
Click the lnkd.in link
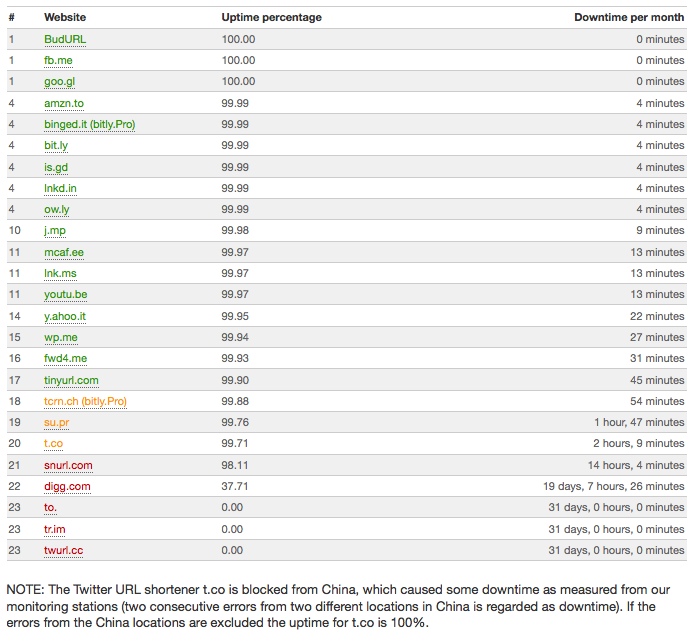[60, 188]
